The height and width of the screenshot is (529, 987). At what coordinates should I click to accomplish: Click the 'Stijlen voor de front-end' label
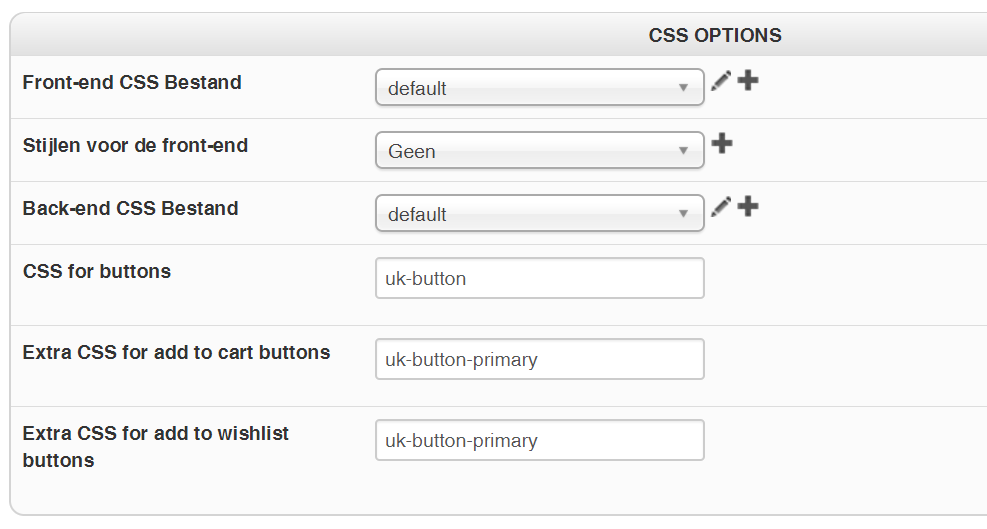(135, 145)
